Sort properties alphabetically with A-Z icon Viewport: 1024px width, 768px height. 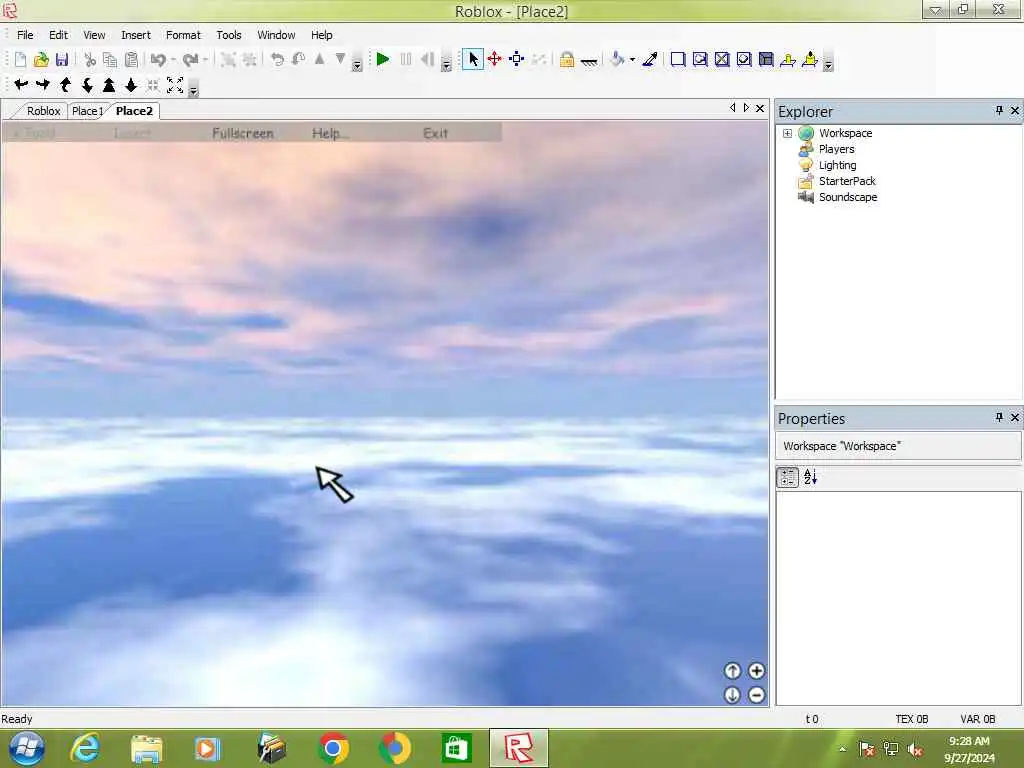(810, 477)
